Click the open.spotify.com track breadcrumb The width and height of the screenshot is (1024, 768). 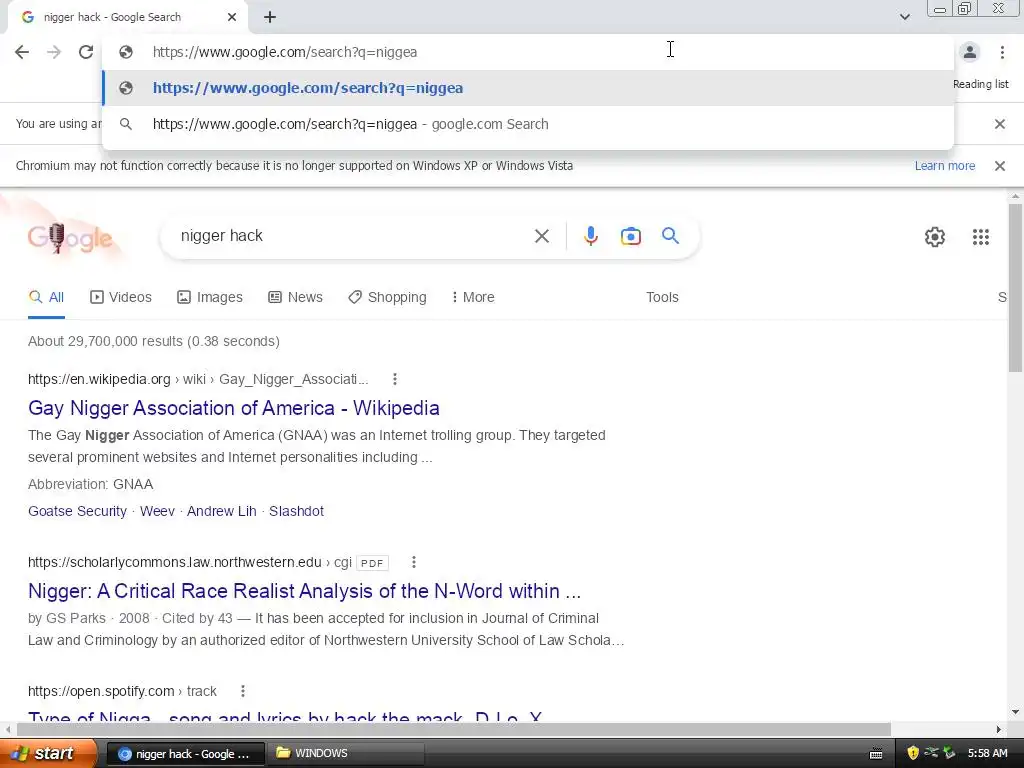coord(122,691)
